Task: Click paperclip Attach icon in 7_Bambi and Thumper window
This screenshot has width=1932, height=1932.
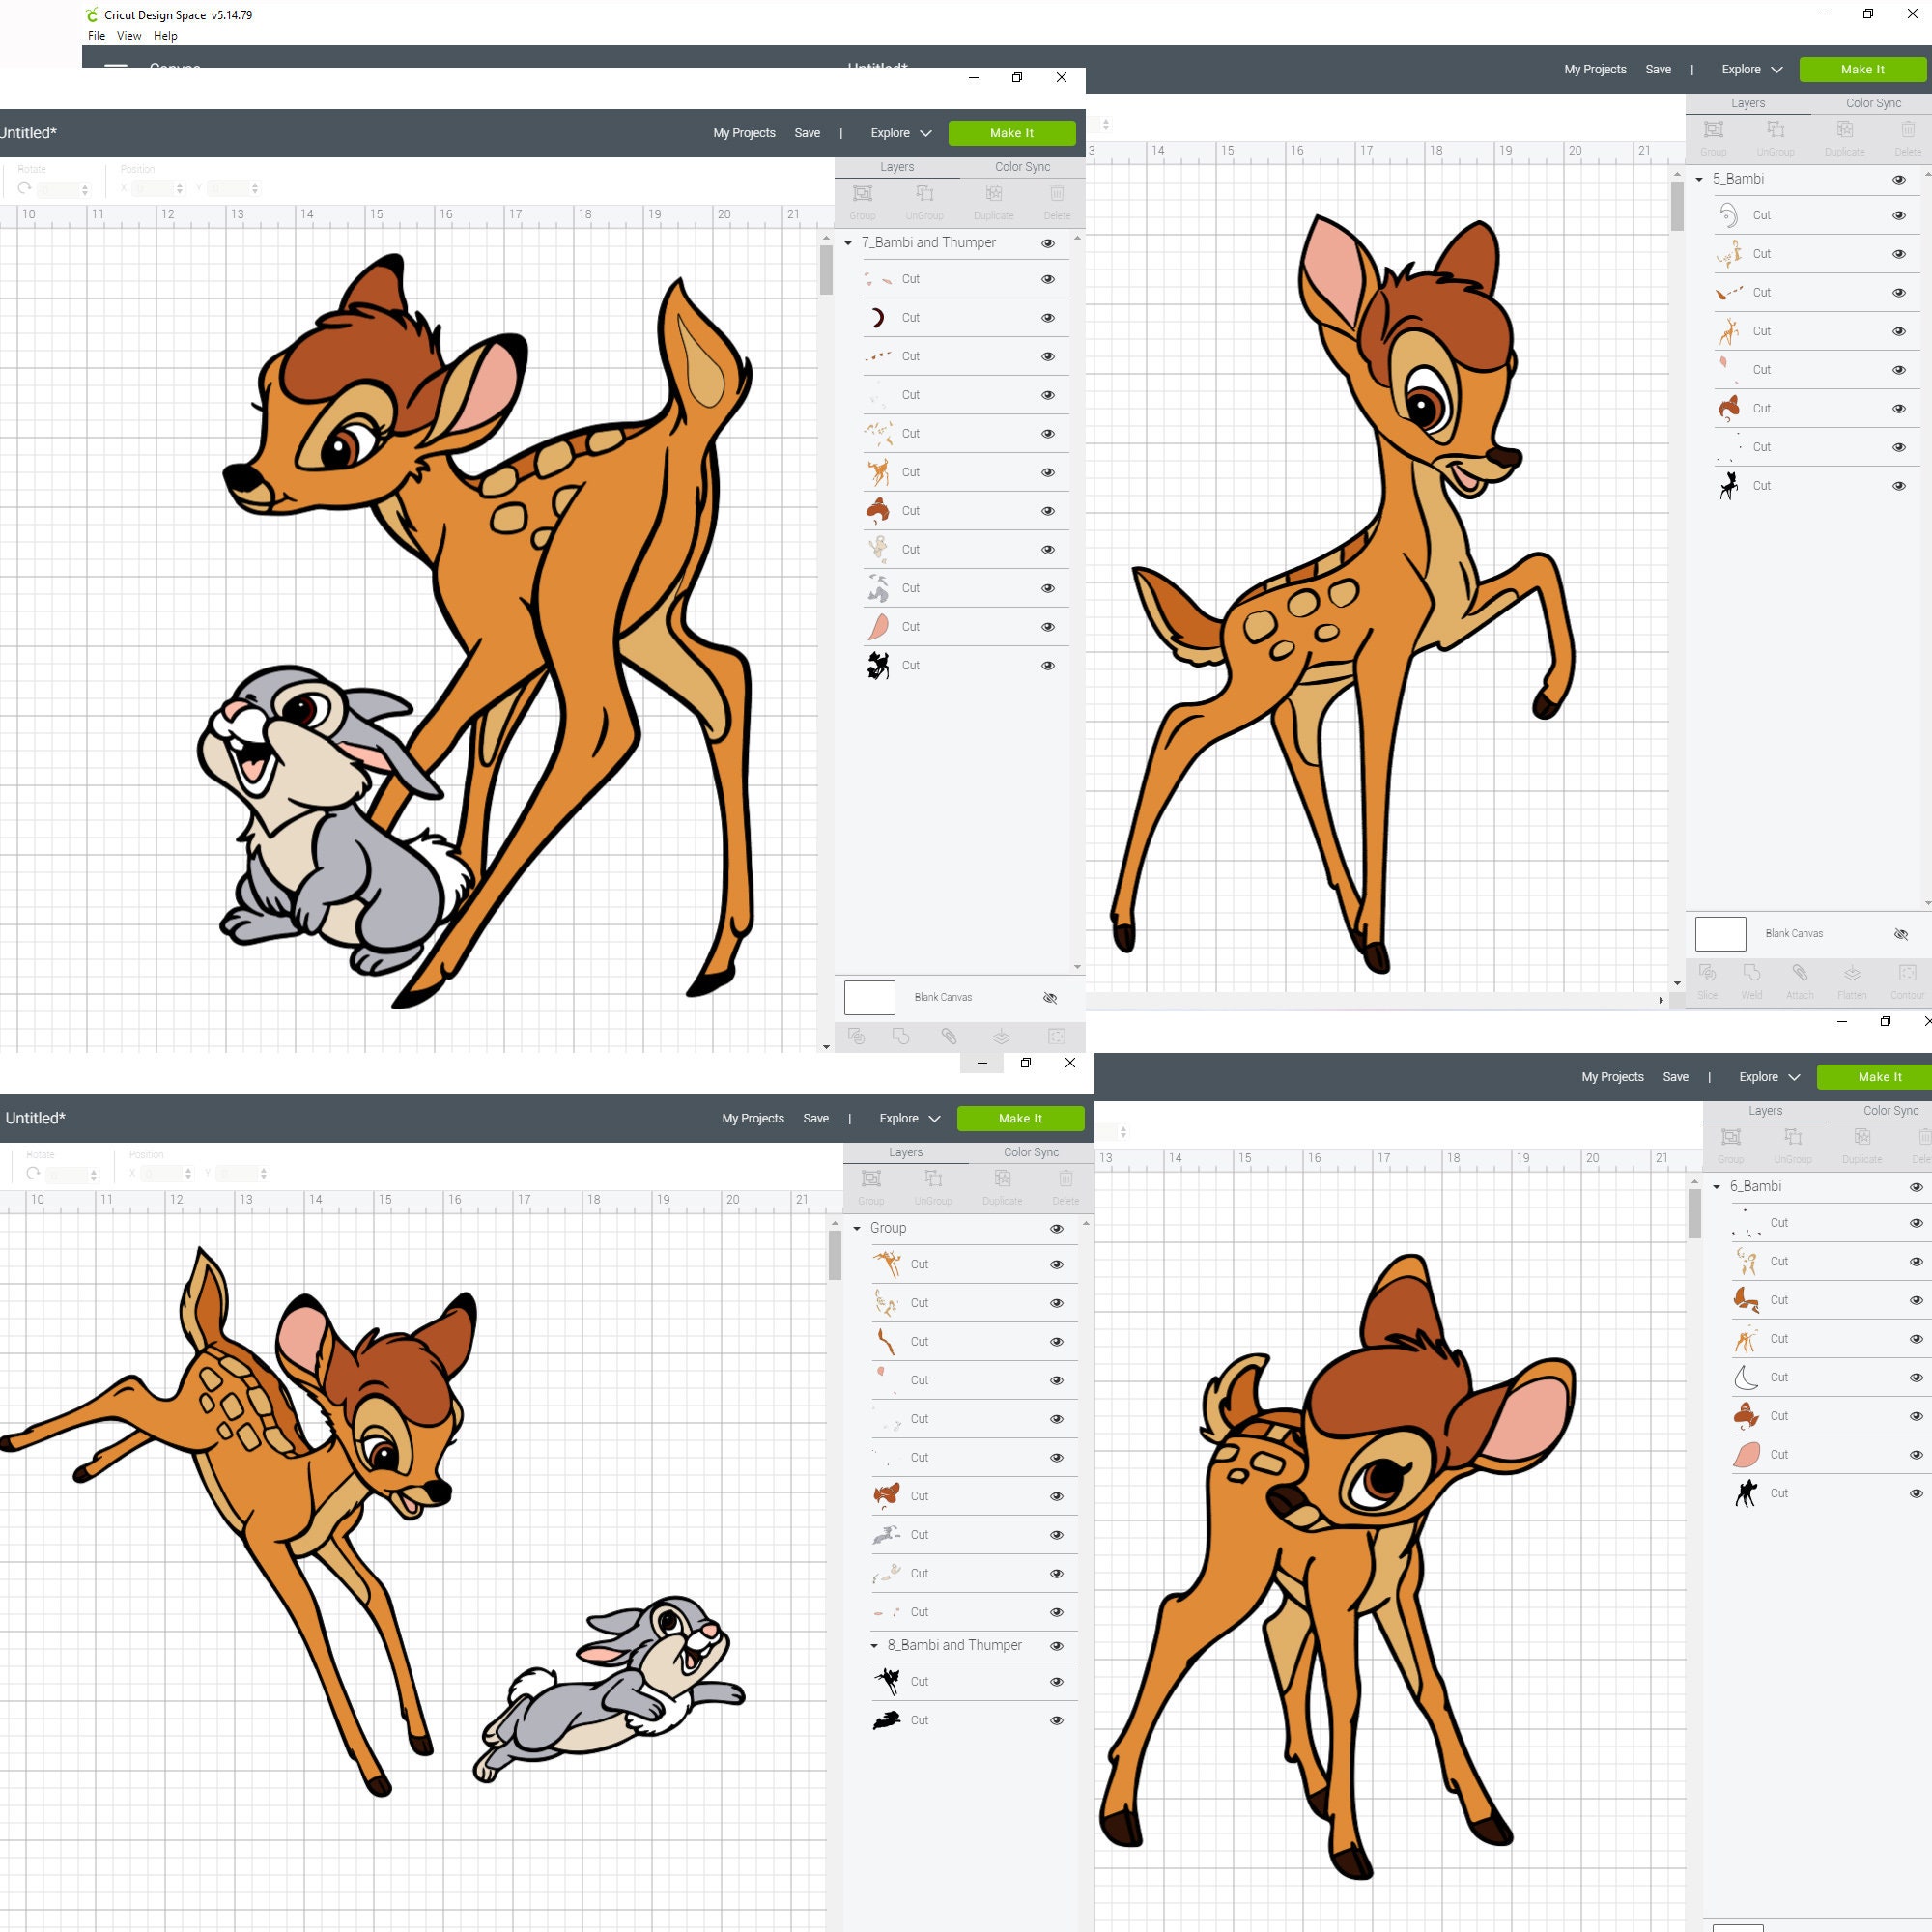Action: click(x=949, y=1037)
